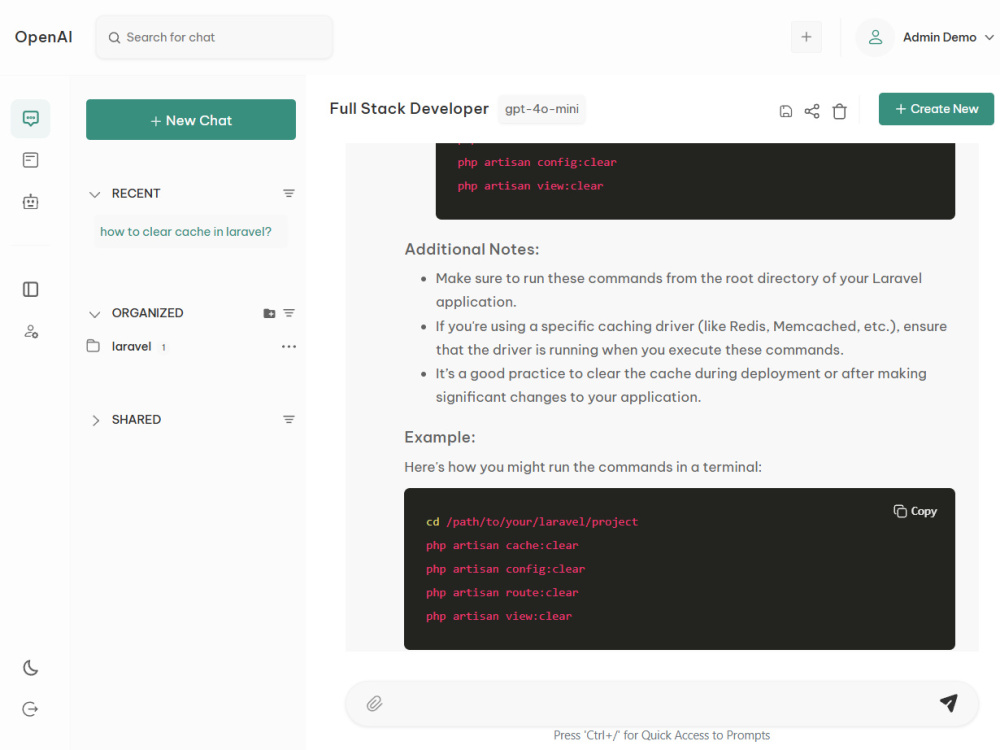Screen dimensions: 1000x750
Task: Start a New Chat
Action: (191, 120)
